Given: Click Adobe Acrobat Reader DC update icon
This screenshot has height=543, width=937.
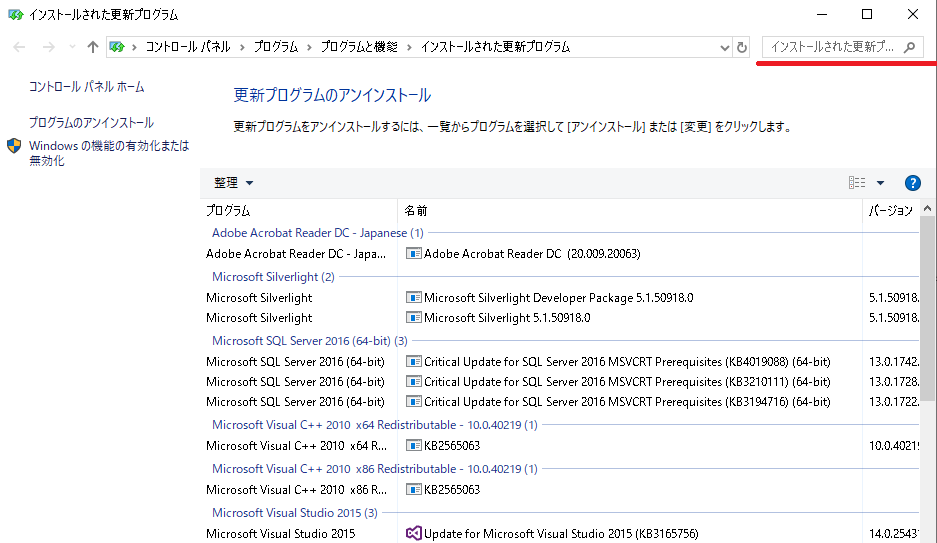Looking at the screenshot, I should tap(414, 253).
